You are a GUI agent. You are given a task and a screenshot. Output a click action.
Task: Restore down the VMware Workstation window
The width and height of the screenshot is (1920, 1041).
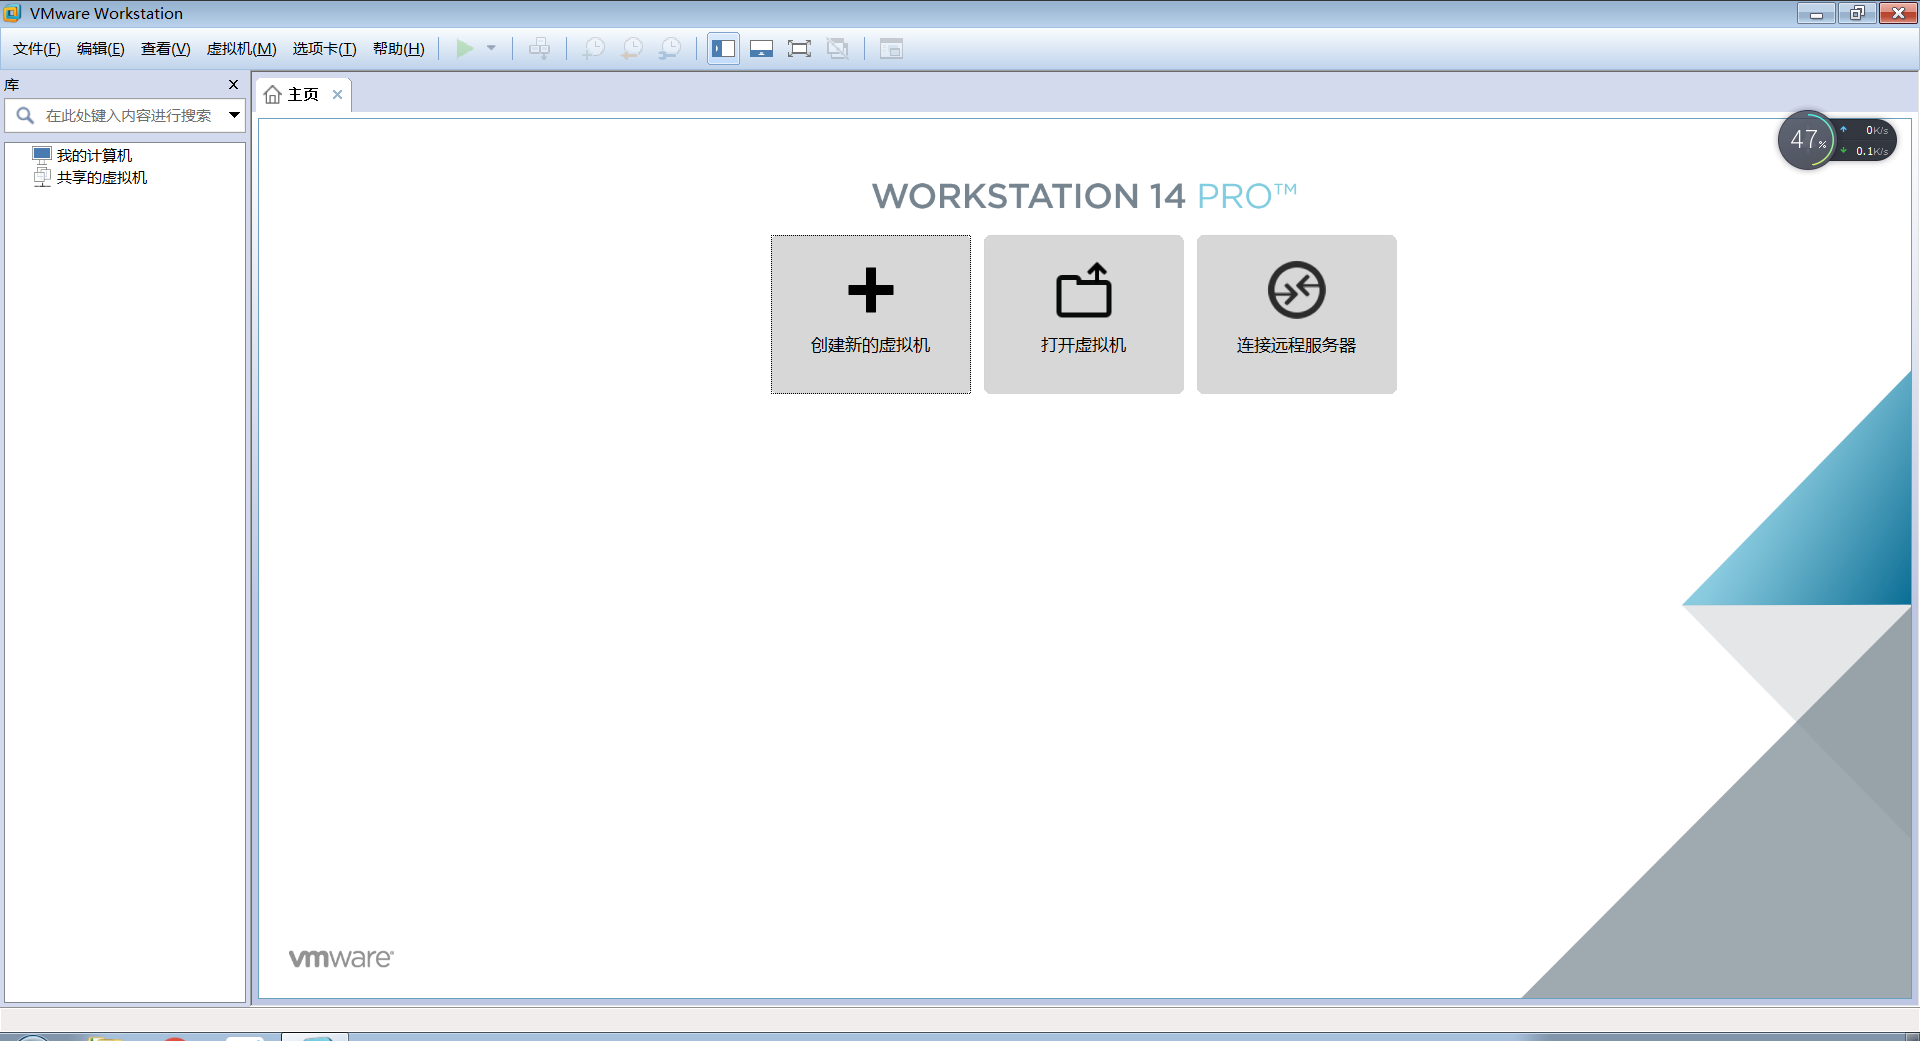[1857, 13]
